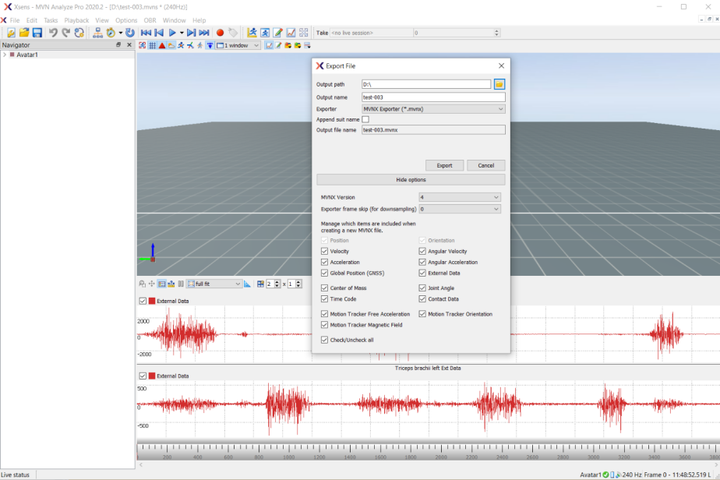Click the Open file folder icon

pyautogui.click(x=24, y=33)
